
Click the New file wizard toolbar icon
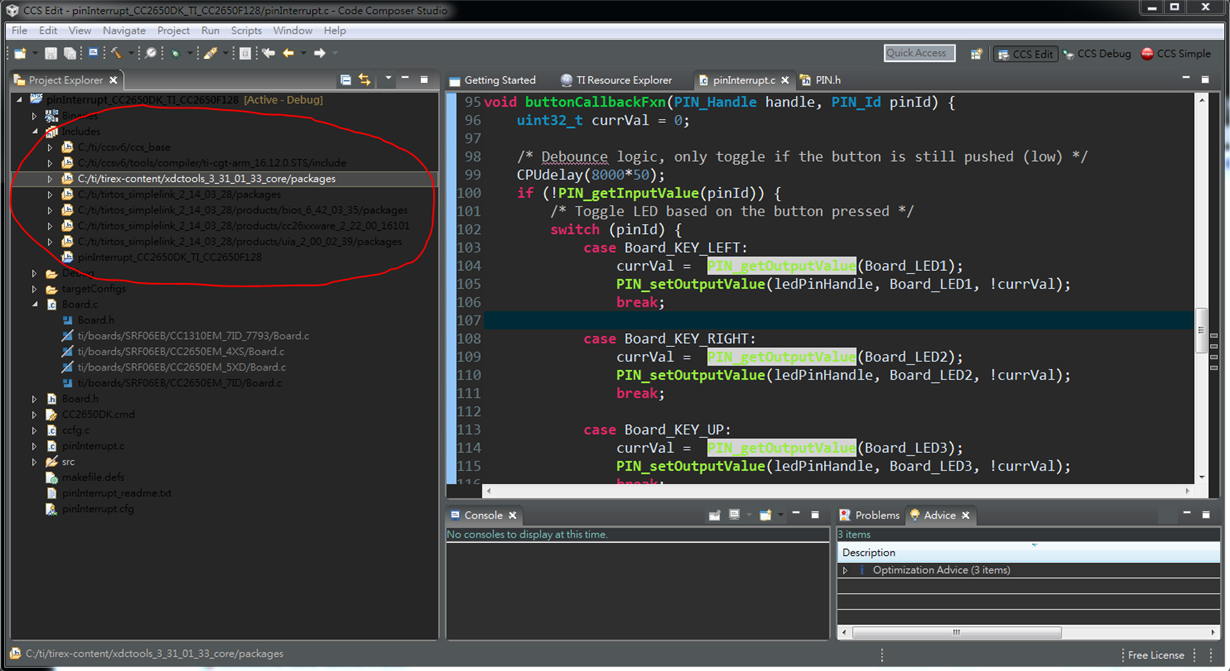(20, 53)
